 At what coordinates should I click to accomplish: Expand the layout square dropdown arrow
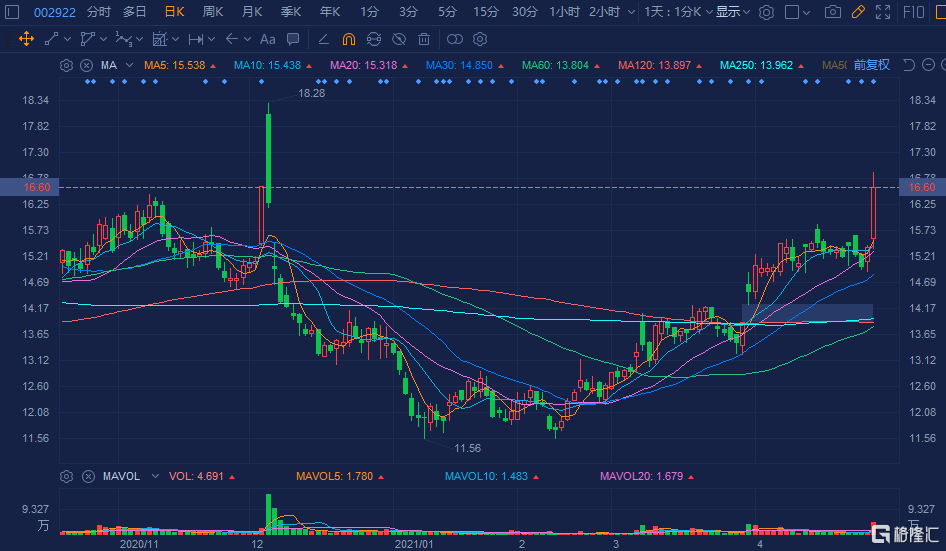[x=807, y=12]
